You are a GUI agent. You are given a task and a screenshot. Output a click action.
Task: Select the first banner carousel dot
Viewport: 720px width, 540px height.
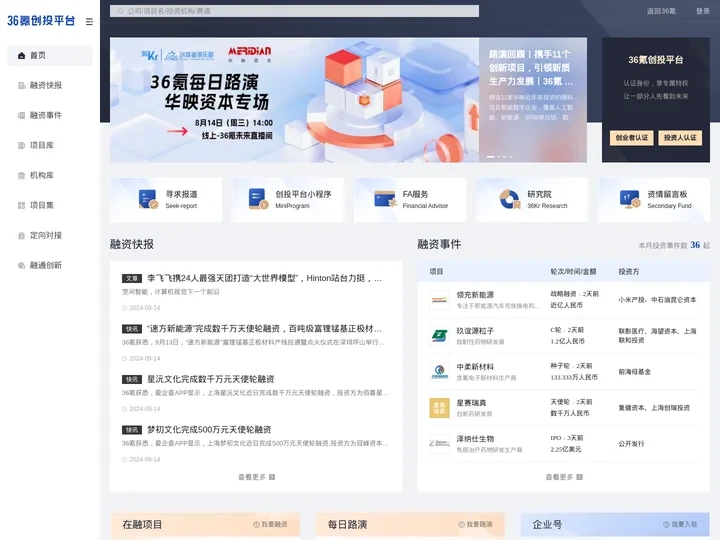pyautogui.click(x=491, y=157)
